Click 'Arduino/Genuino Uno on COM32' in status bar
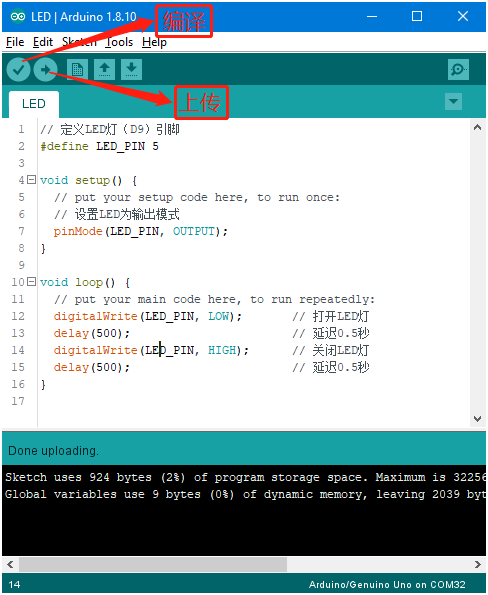The image size is (488, 595). (387, 584)
